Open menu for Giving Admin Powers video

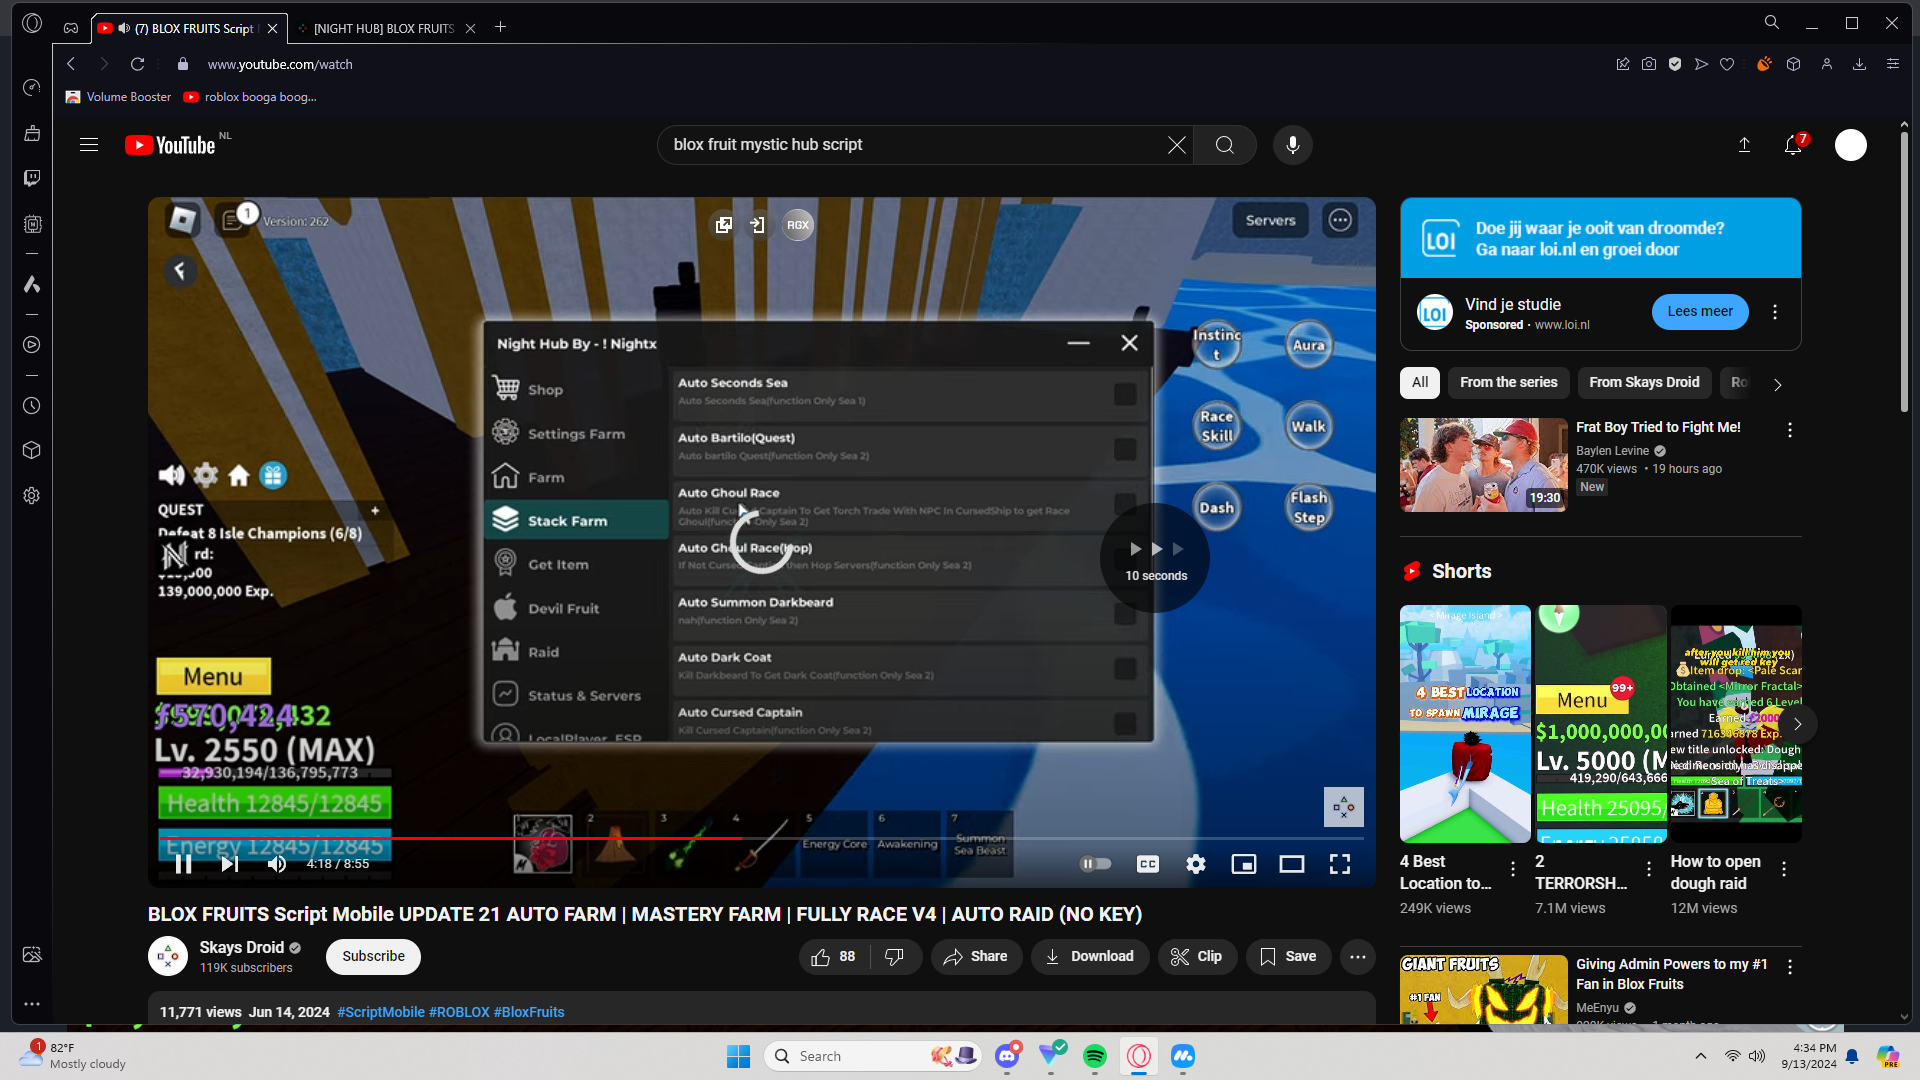[x=1790, y=967]
